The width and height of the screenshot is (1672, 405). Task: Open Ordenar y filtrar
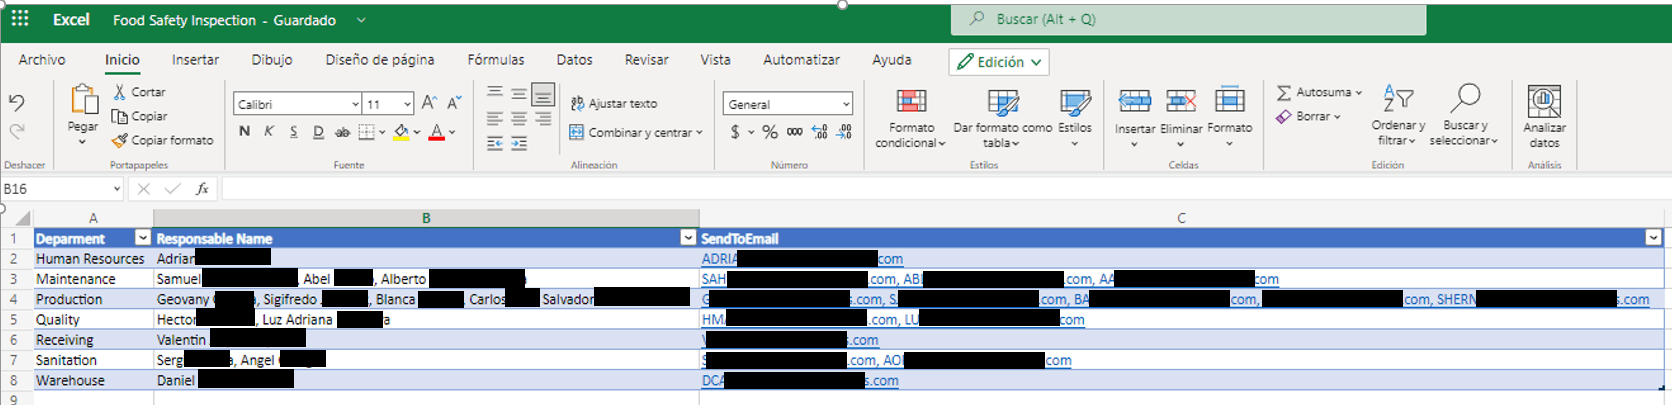click(x=1398, y=116)
